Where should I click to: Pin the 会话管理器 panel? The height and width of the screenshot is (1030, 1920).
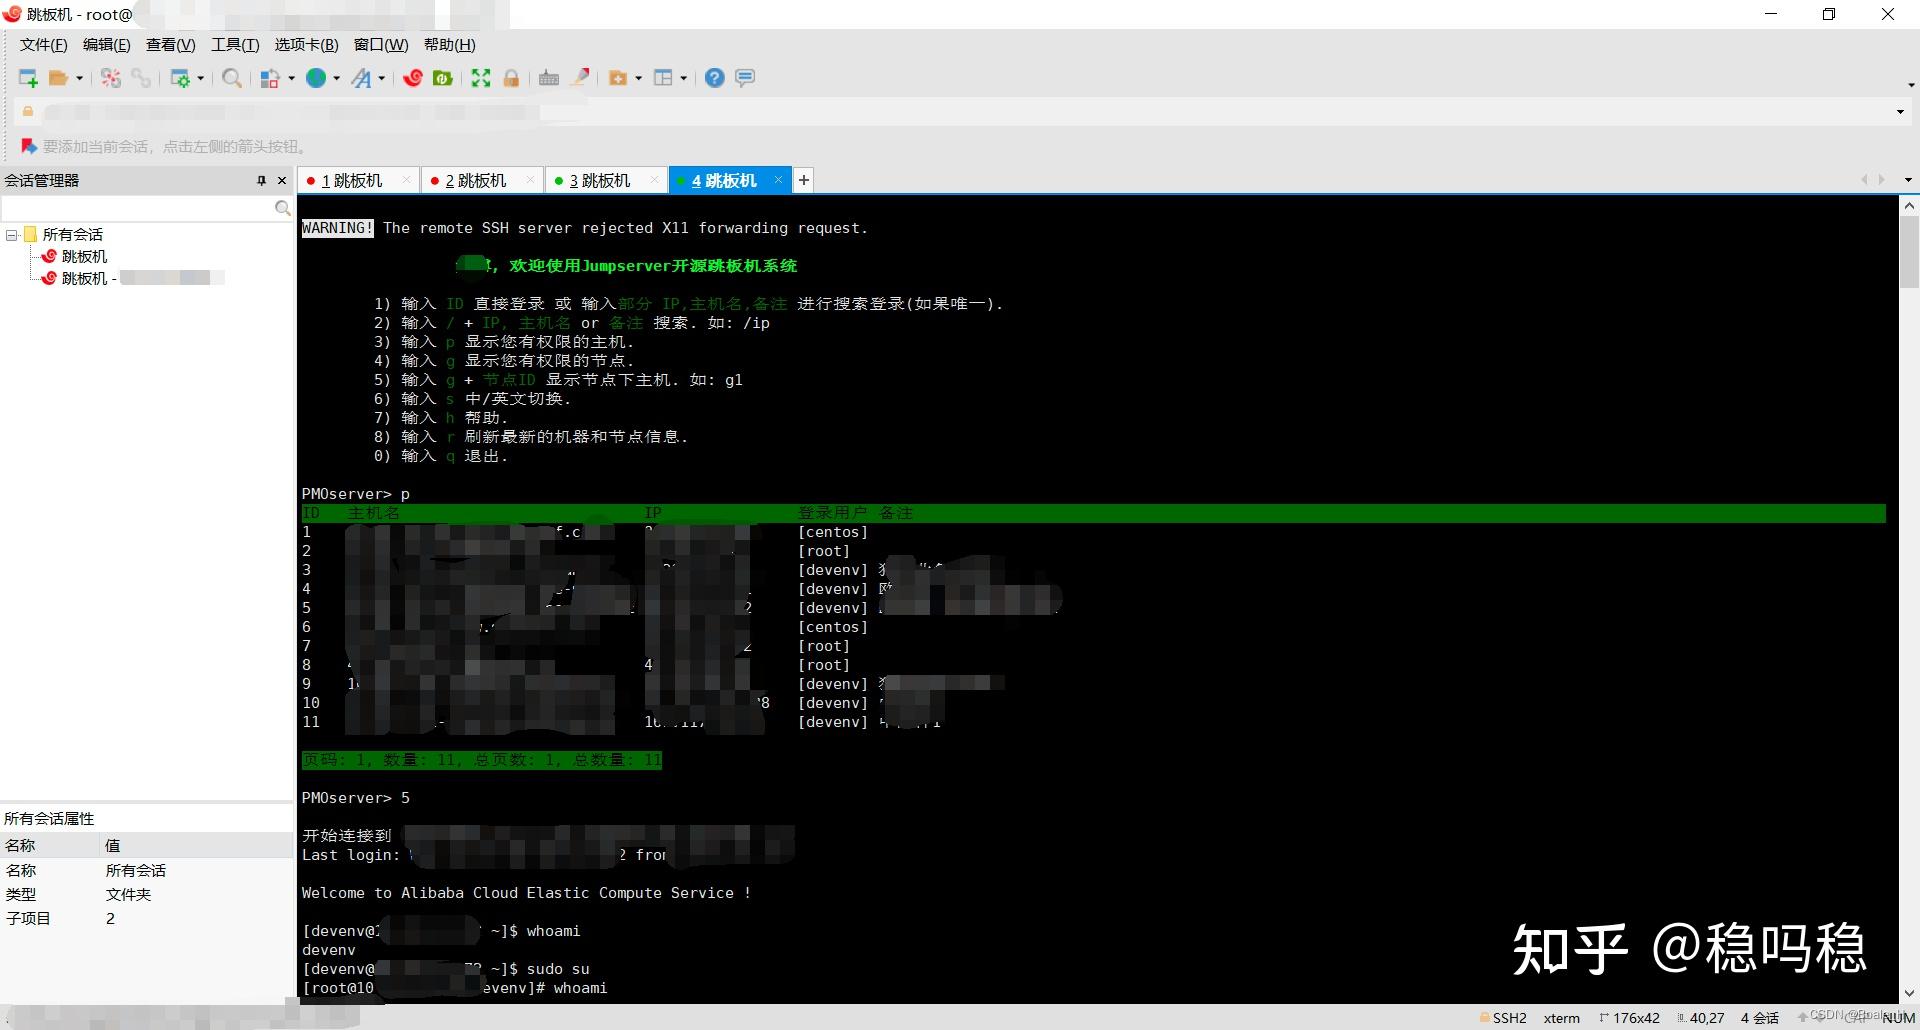261,181
